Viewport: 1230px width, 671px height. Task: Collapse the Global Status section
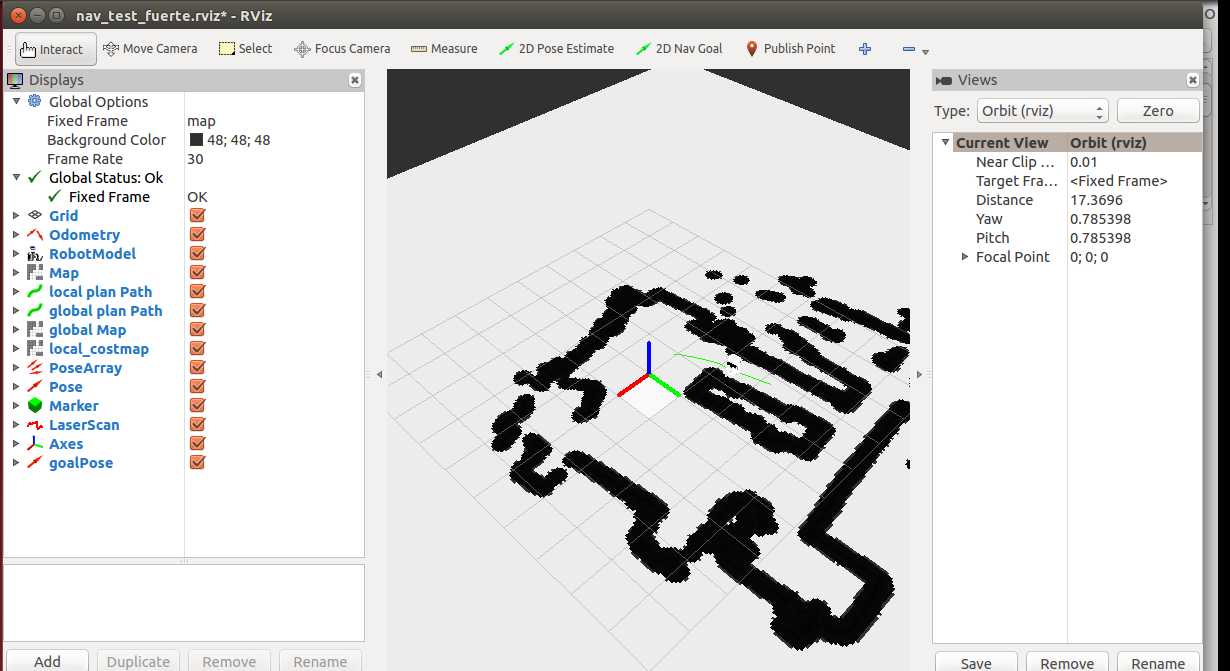[x=15, y=178]
